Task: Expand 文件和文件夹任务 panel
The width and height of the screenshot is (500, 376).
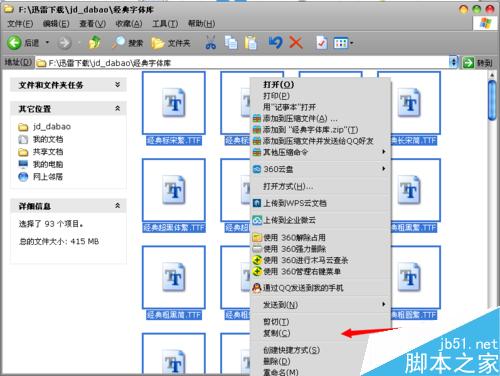Action: (x=117, y=85)
